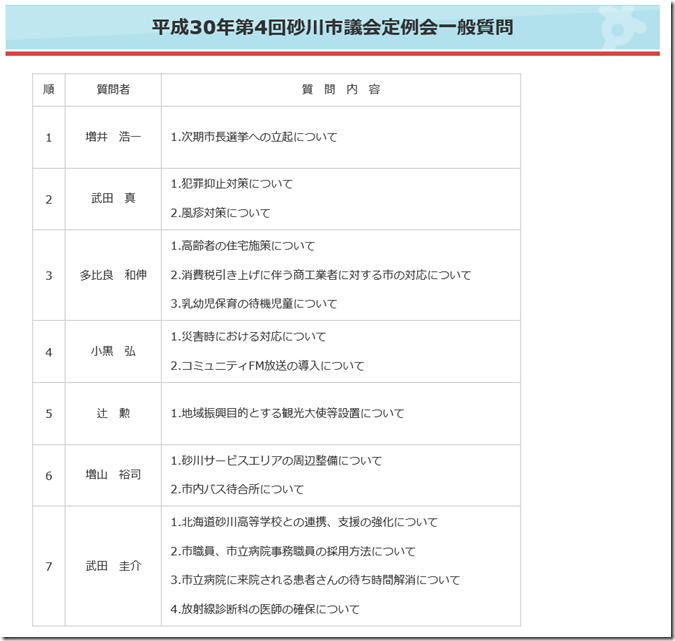Click the 順 column header
Image resolution: width=675 pixels, height=641 pixels.
[48, 90]
